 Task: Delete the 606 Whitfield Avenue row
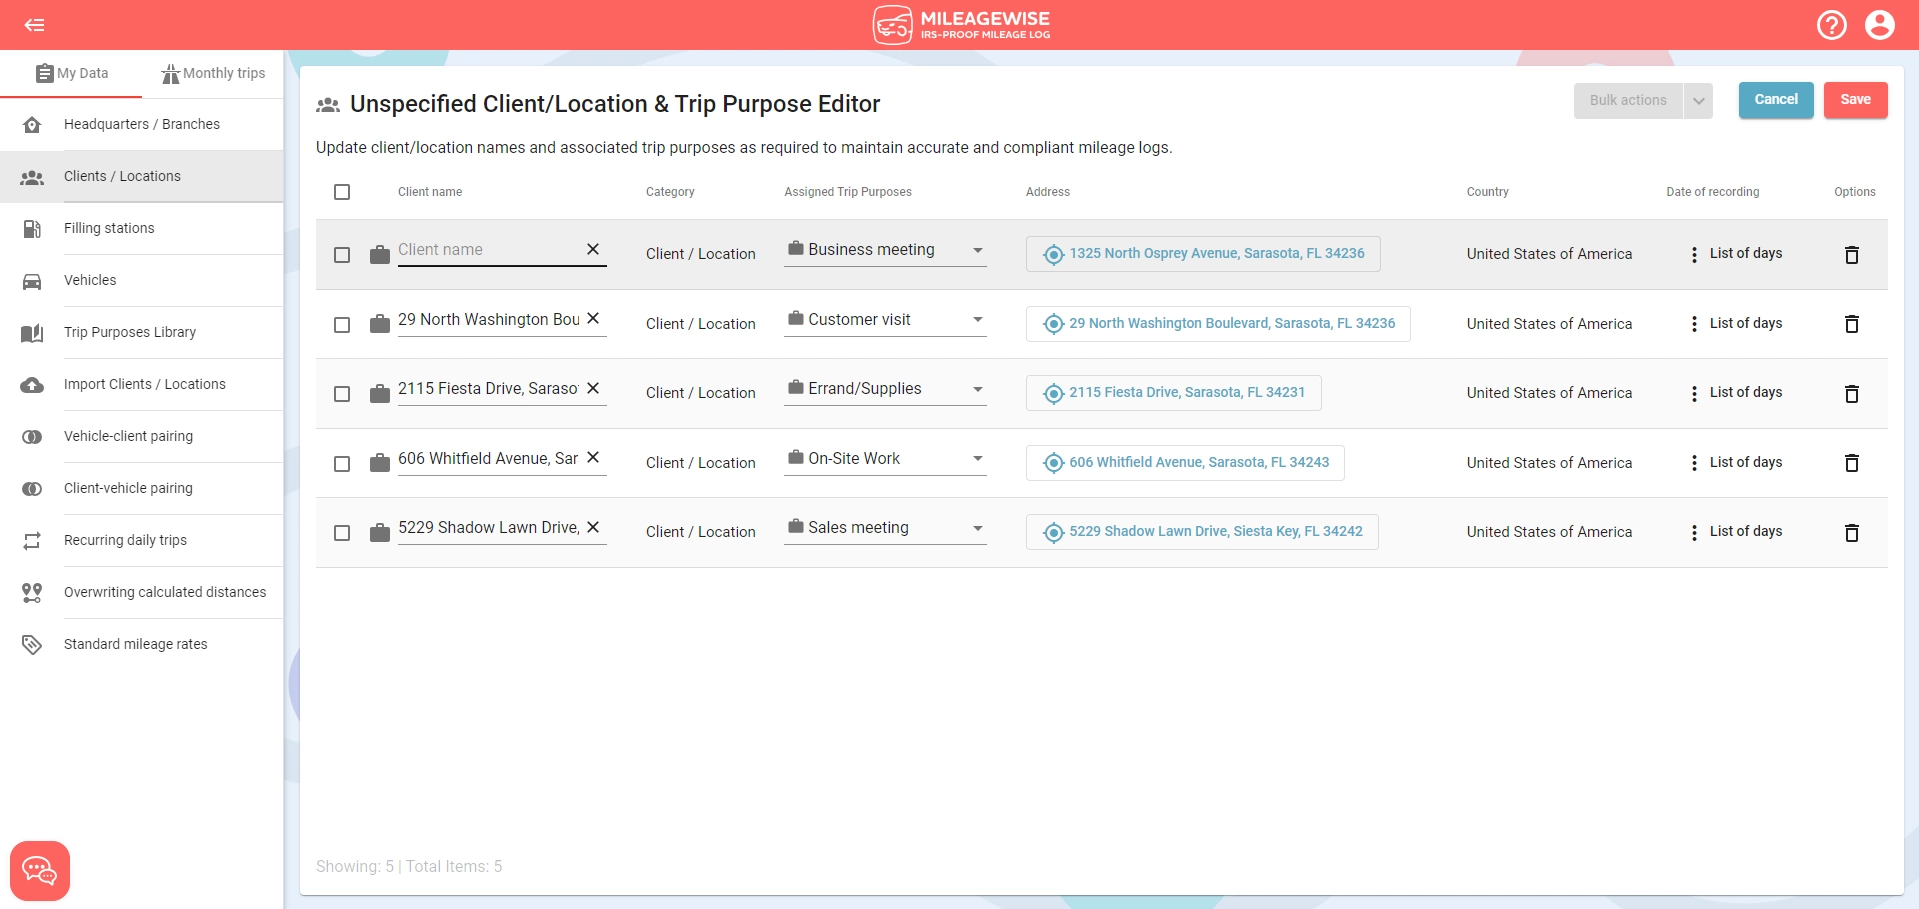pyautogui.click(x=1851, y=463)
